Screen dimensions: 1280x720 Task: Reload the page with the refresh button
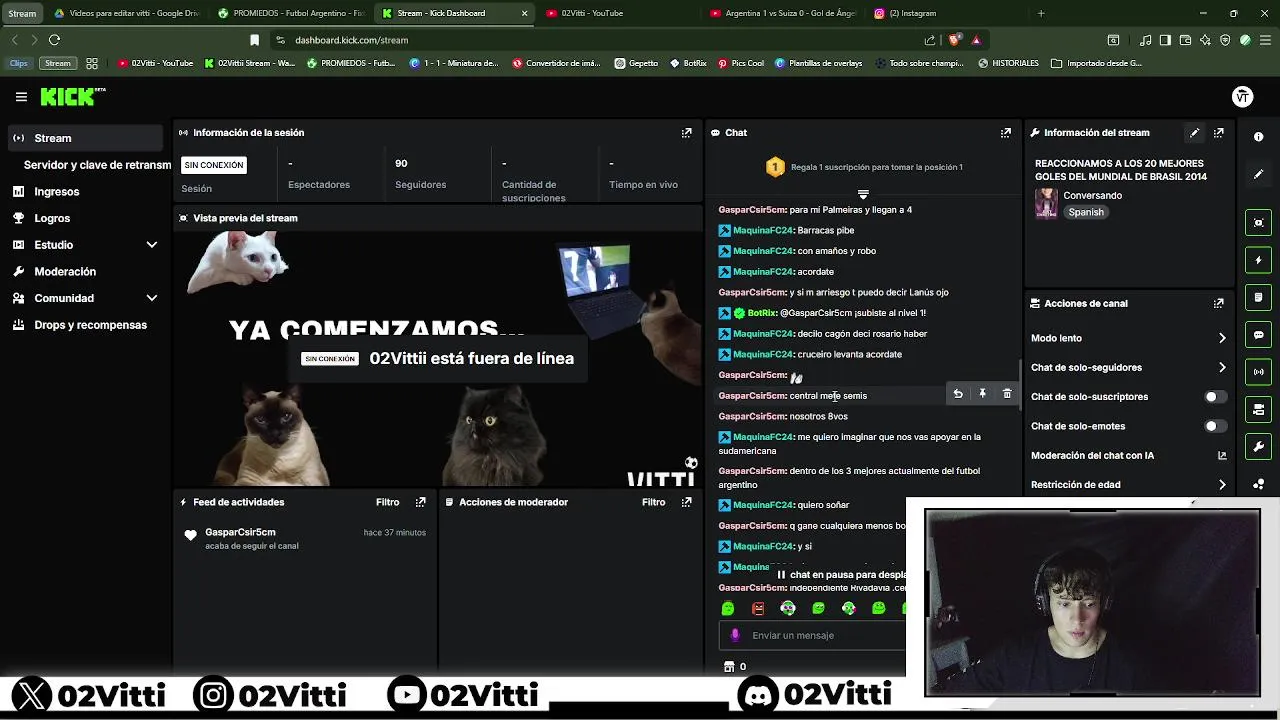pyautogui.click(x=54, y=40)
